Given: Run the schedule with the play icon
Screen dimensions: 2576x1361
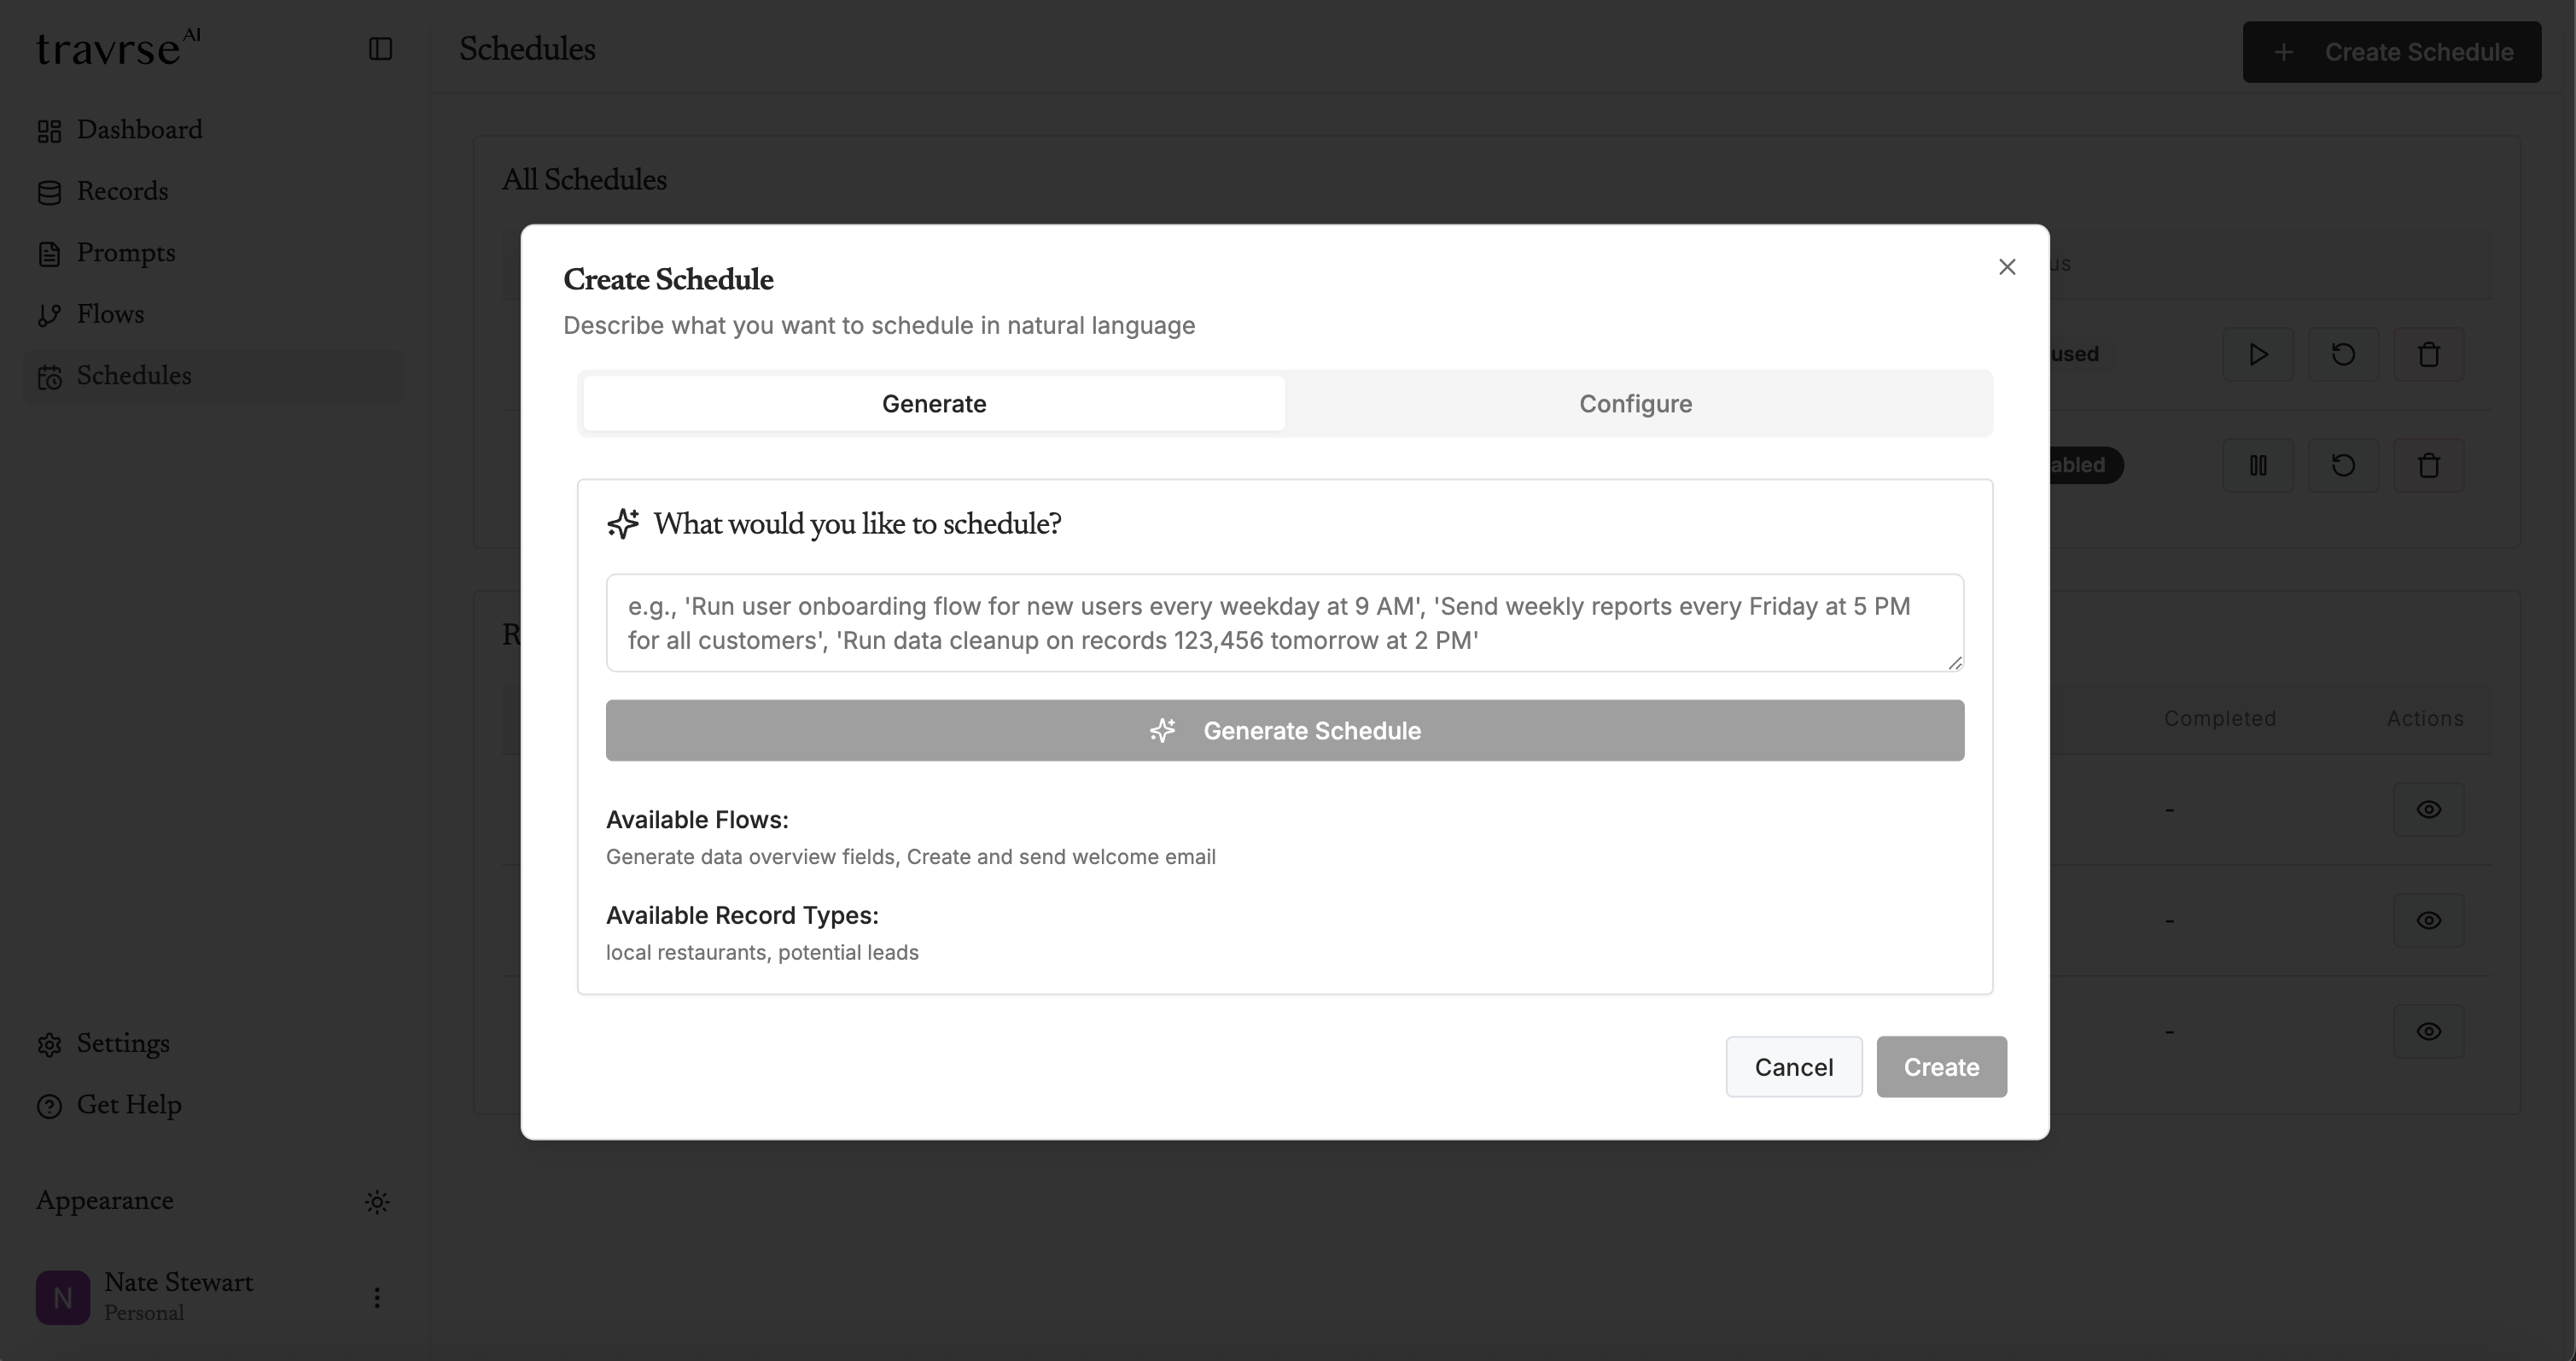Looking at the screenshot, I should click(x=2258, y=354).
